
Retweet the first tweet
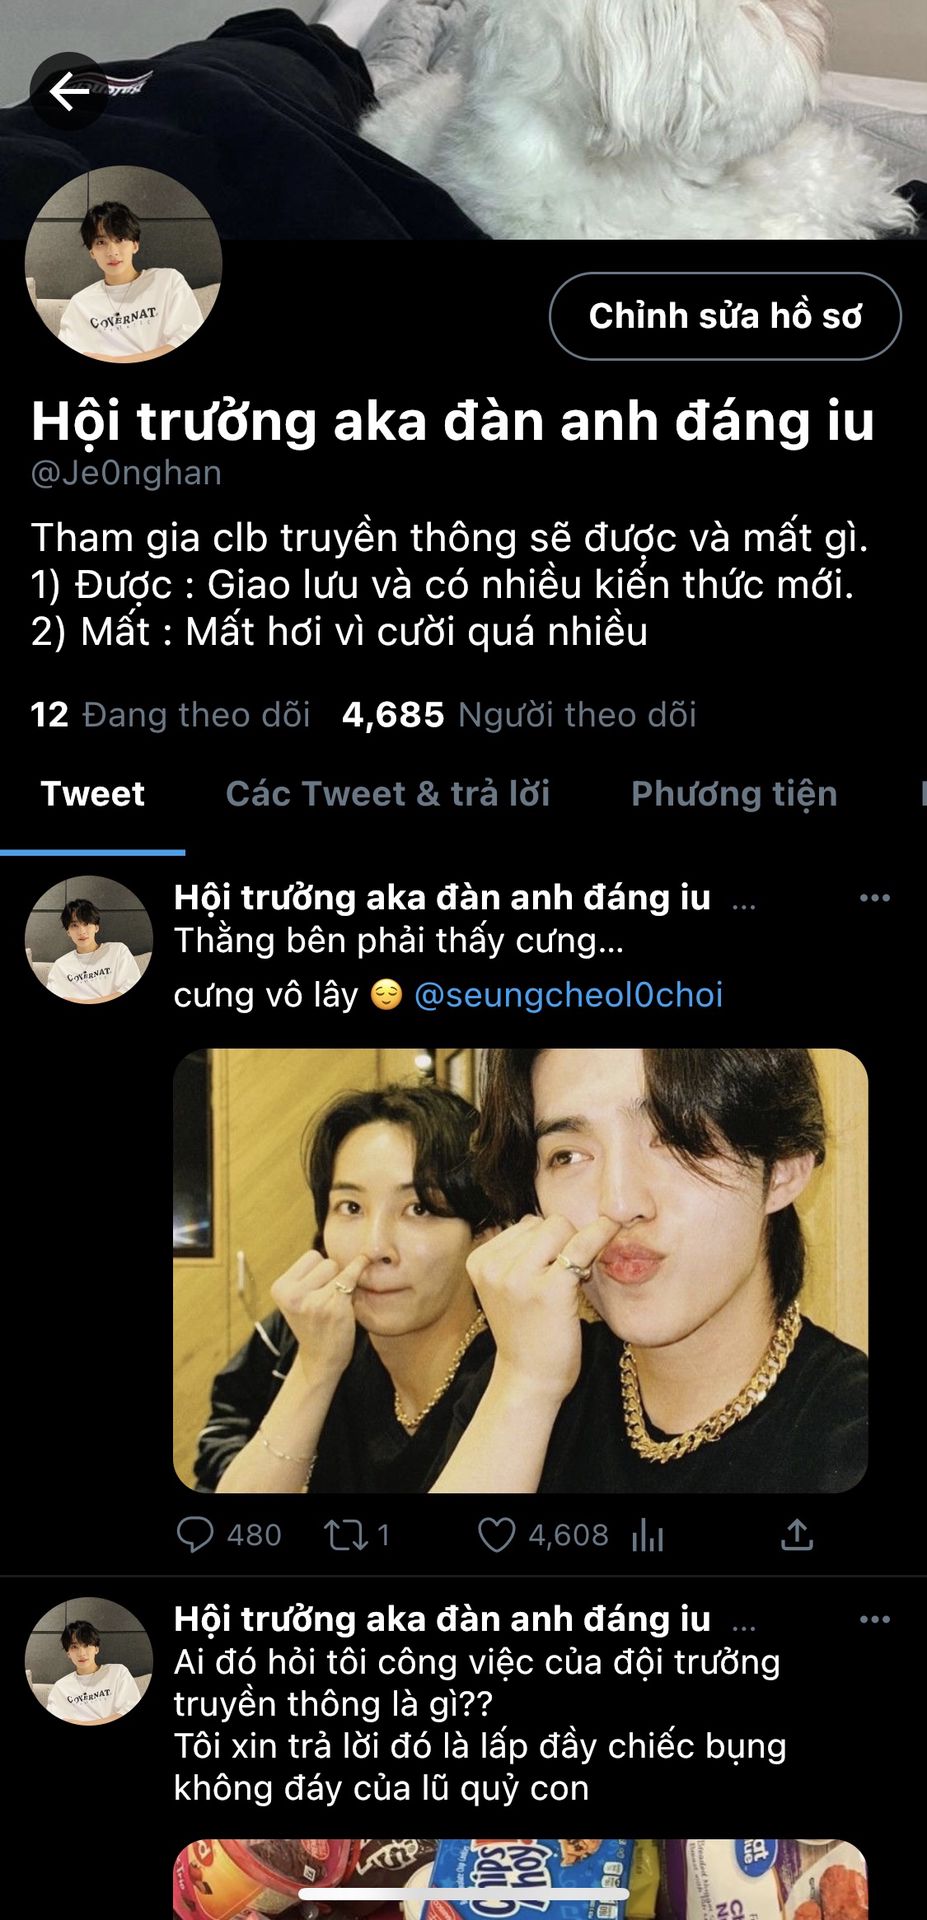[346, 1535]
